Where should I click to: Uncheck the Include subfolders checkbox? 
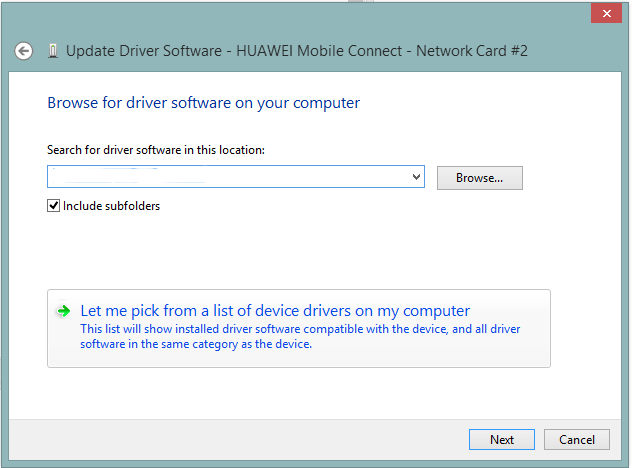point(54,206)
